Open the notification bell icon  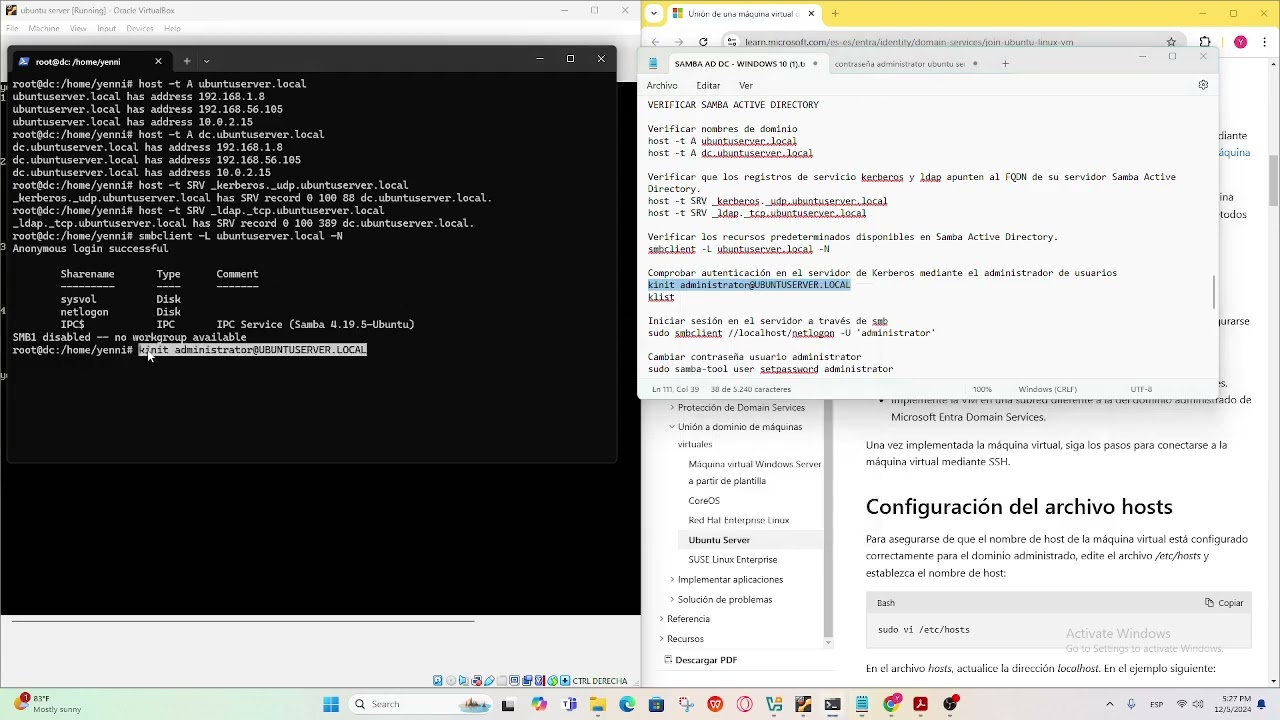coord(1261,704)
